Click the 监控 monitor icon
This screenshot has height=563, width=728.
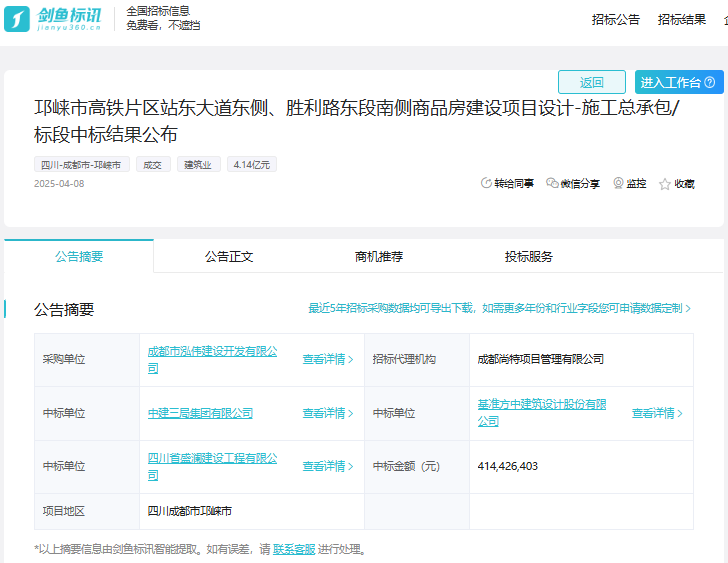tap(618, 183)
